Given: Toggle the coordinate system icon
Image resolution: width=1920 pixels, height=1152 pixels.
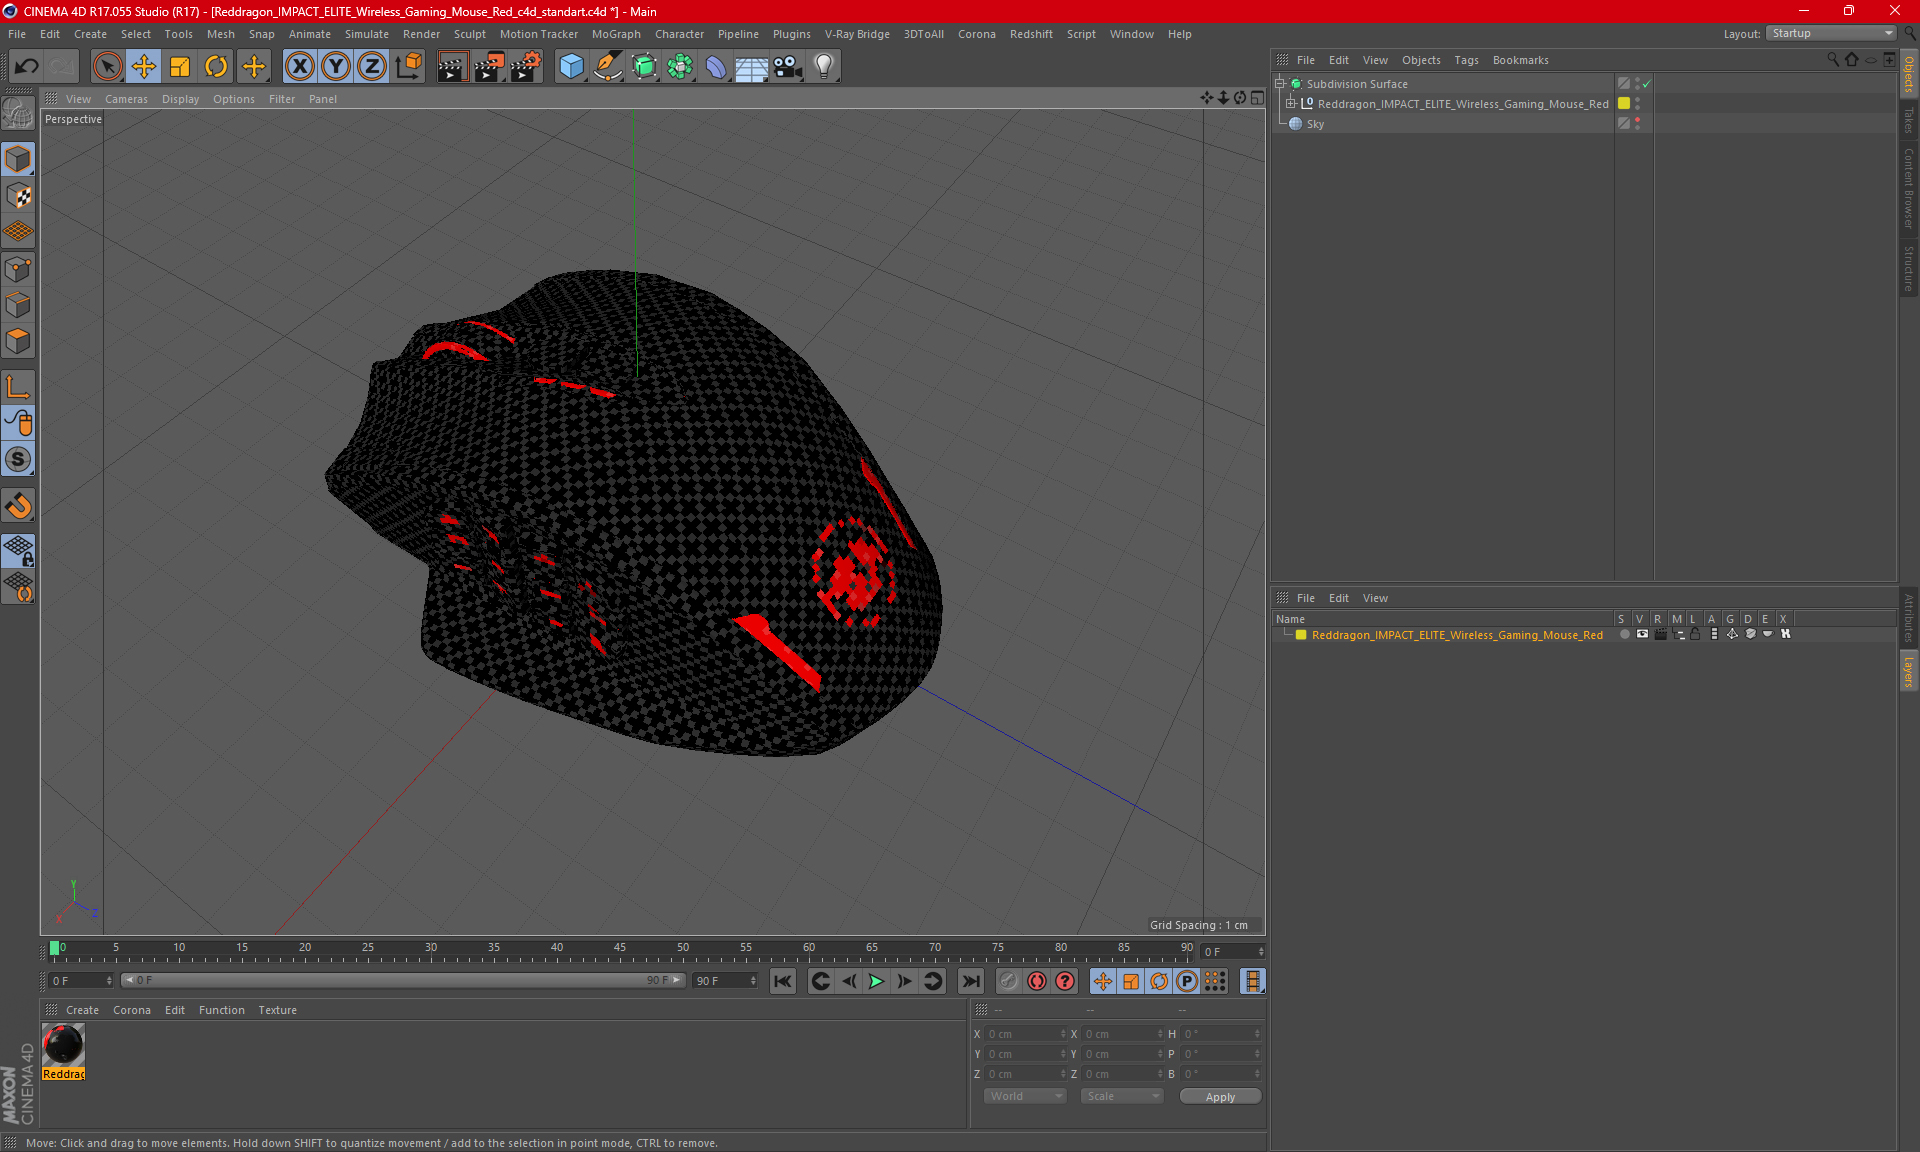Looking at the screenshot, I should 409,66.
